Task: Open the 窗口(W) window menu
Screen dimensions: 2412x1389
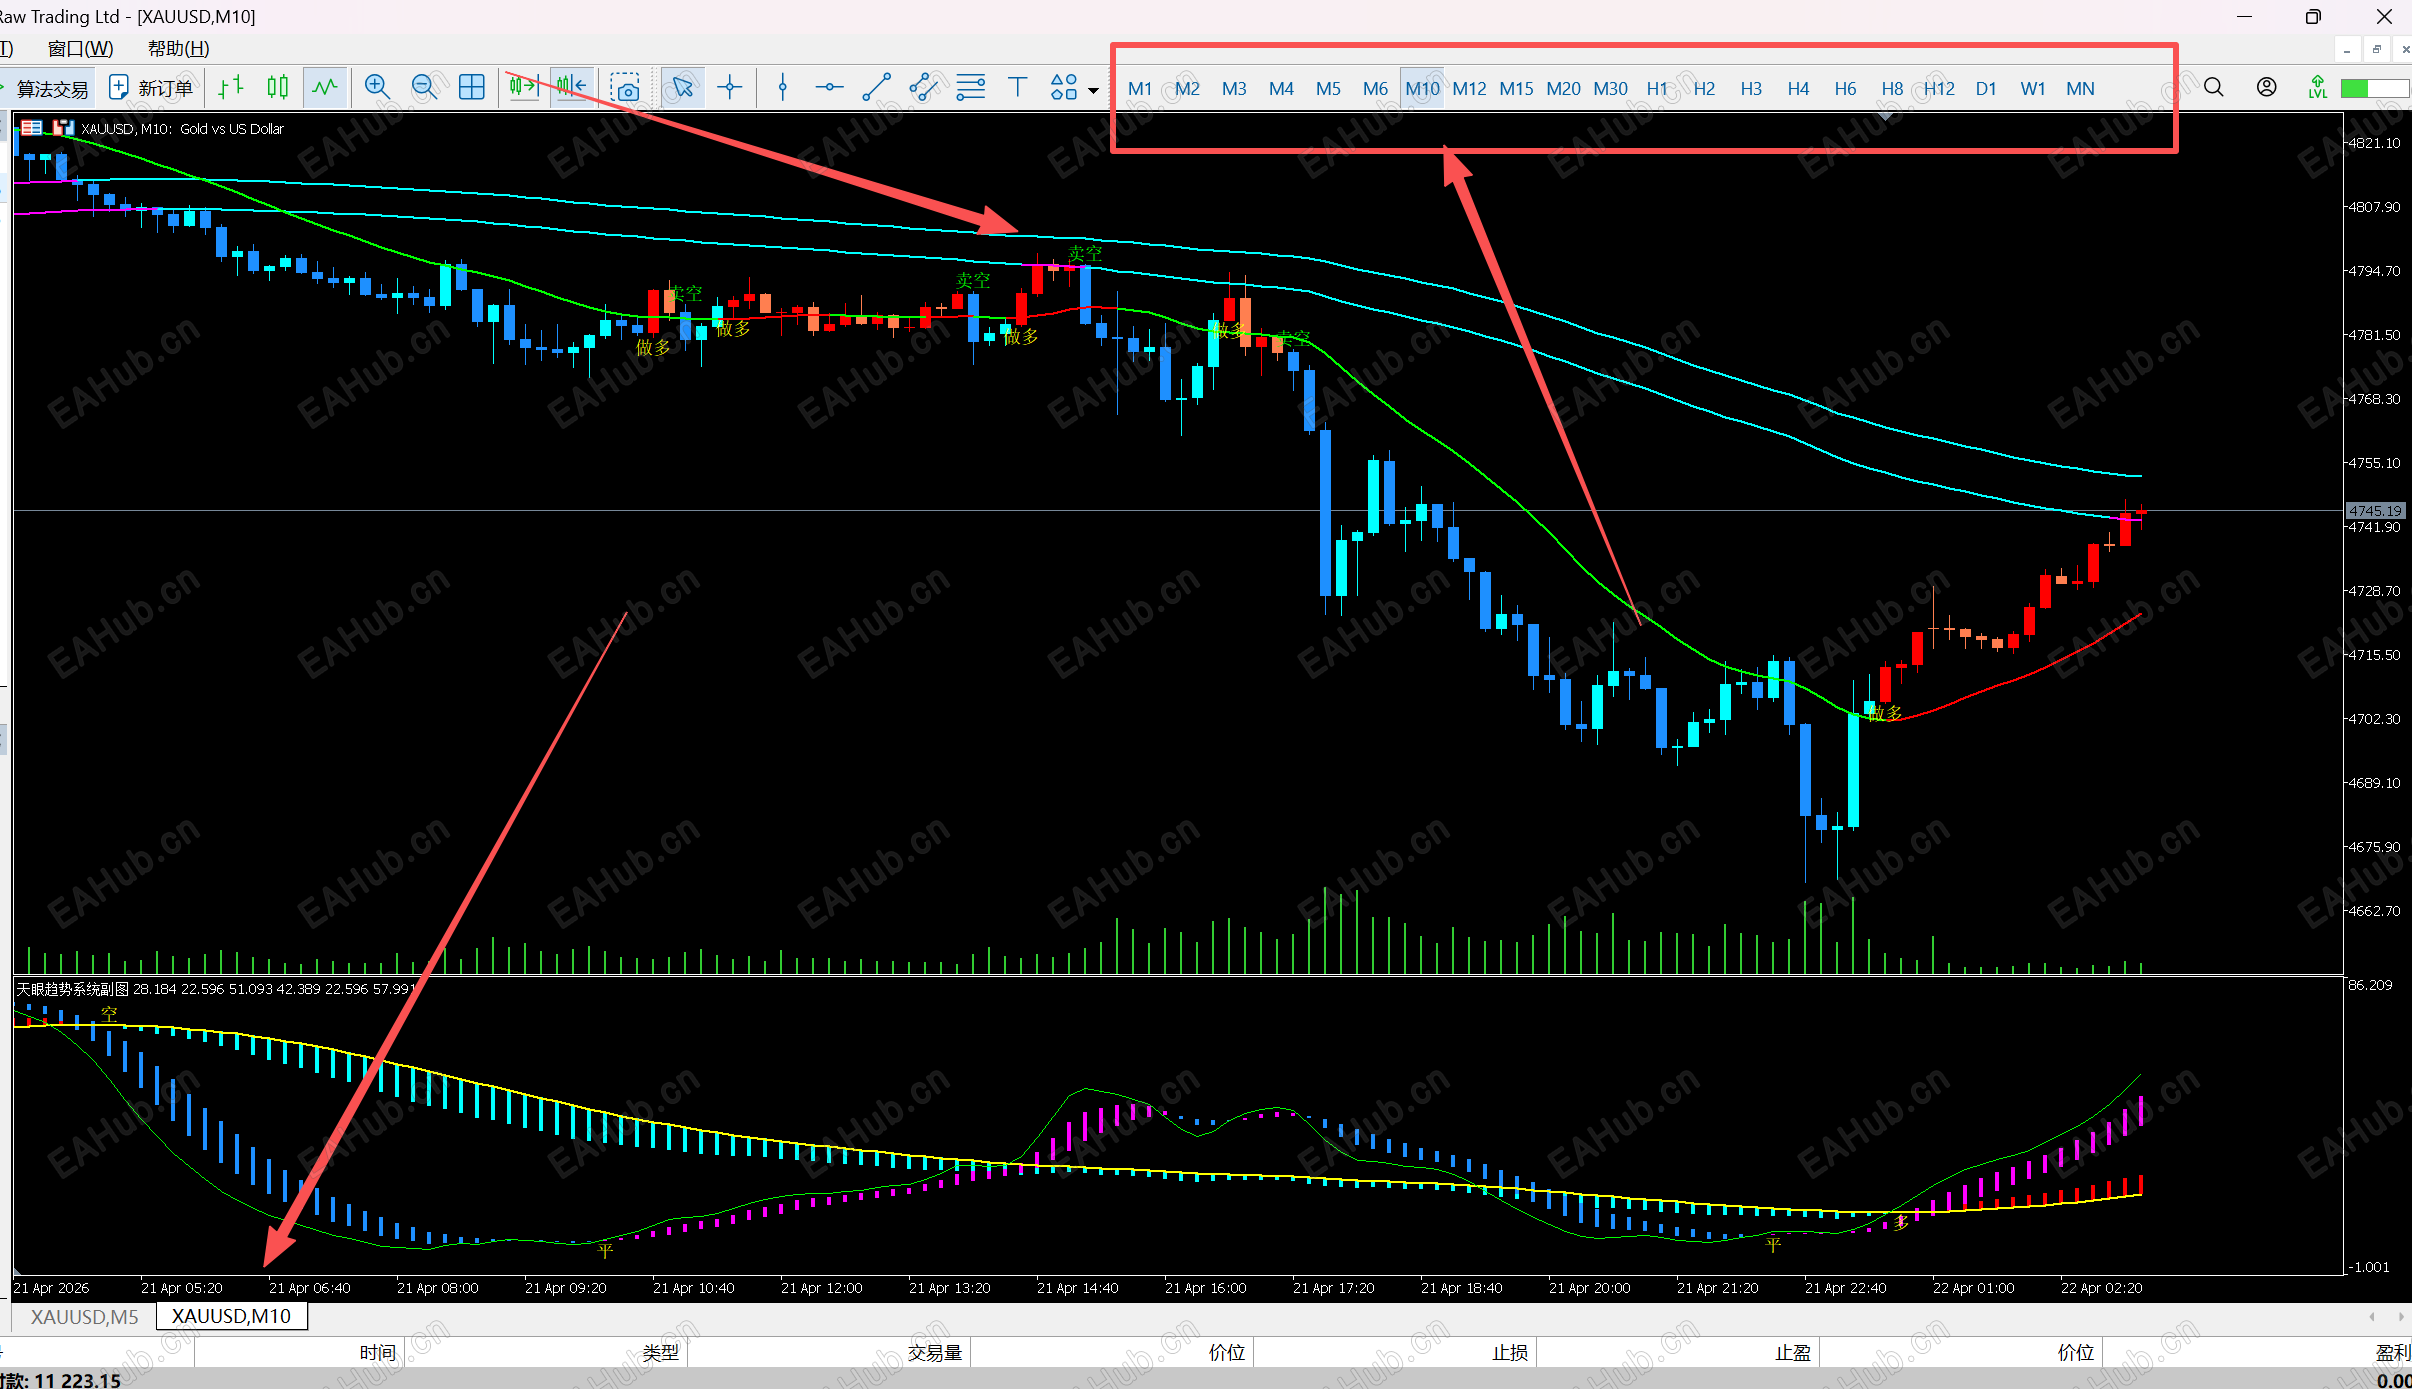Action: [x=80, y=48]
